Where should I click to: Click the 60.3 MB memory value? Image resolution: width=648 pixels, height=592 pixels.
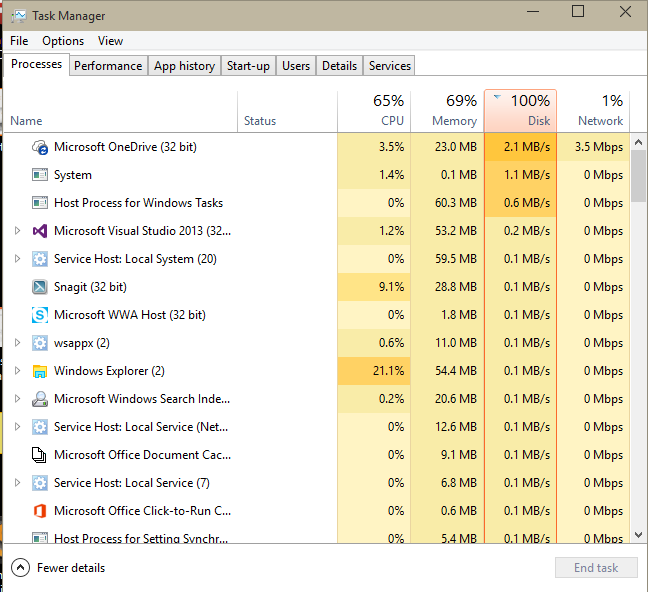[456, 203]
